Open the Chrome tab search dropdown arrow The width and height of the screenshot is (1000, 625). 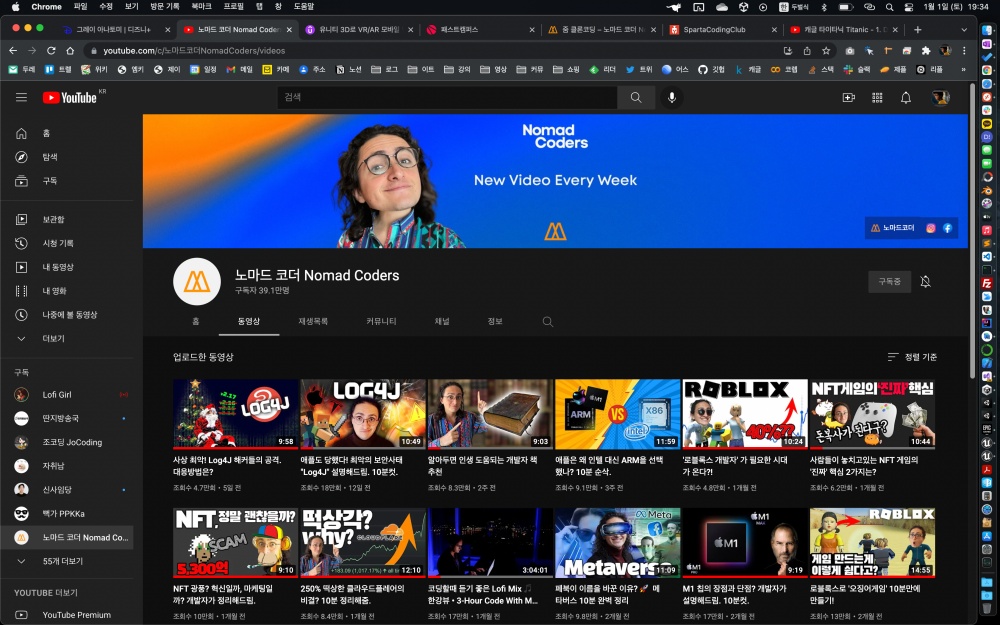click(964, 29)
